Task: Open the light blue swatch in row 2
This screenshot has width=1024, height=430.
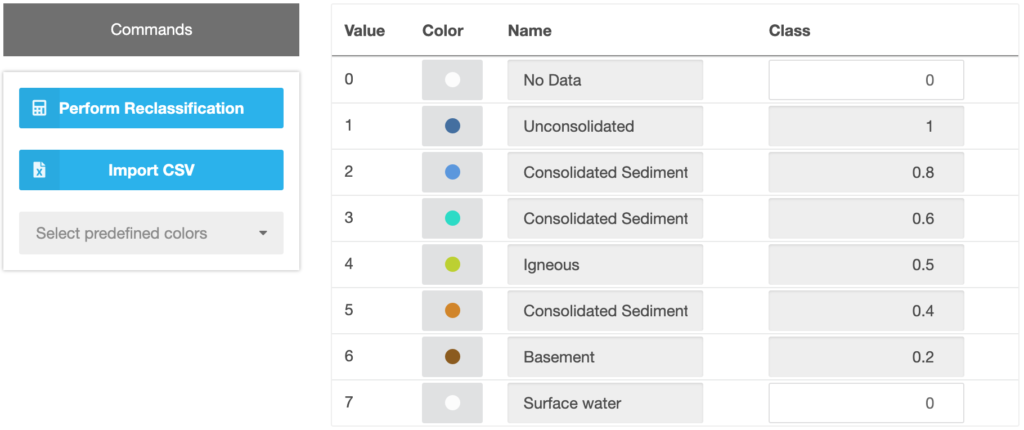Action: click(x=452, y=172)
